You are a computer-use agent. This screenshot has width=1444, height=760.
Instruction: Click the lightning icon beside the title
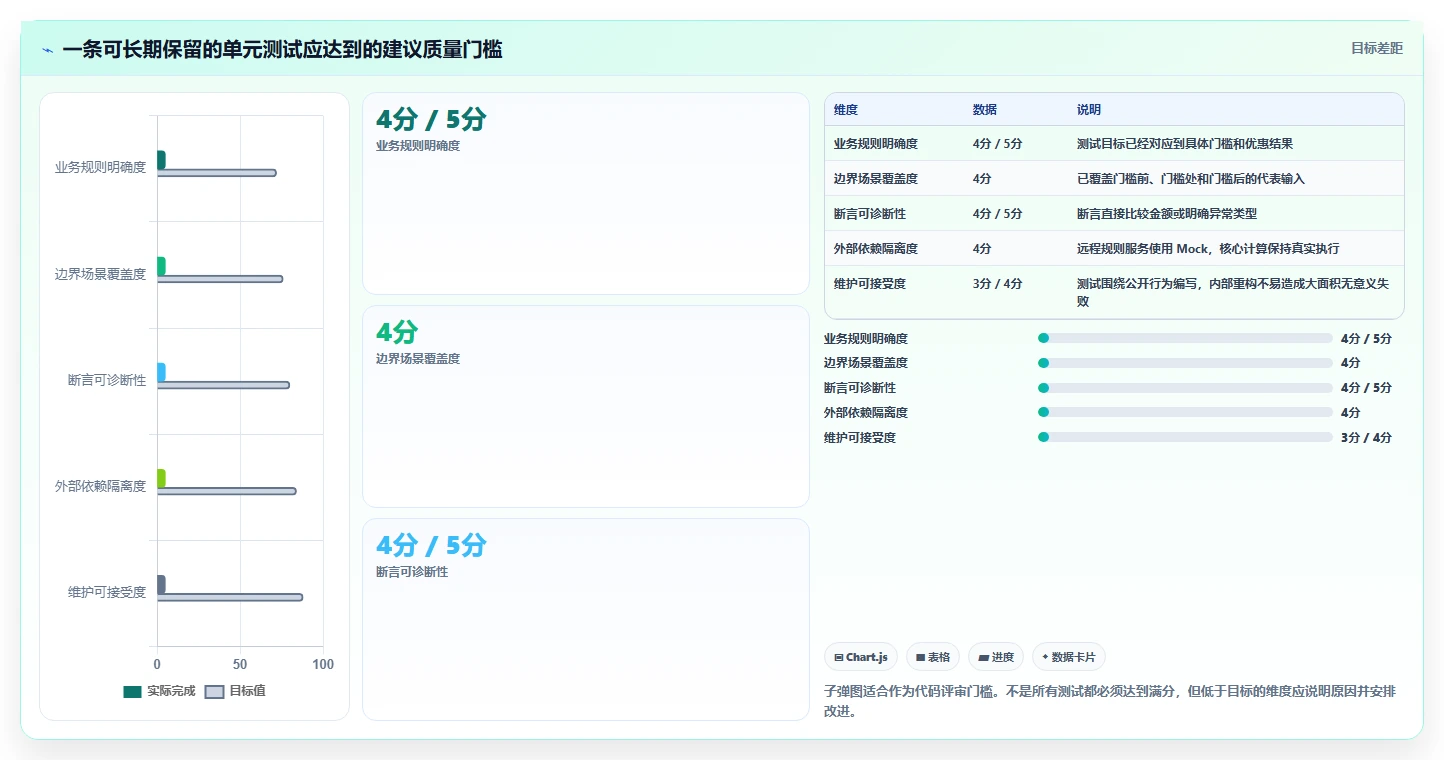coord(47,50)
